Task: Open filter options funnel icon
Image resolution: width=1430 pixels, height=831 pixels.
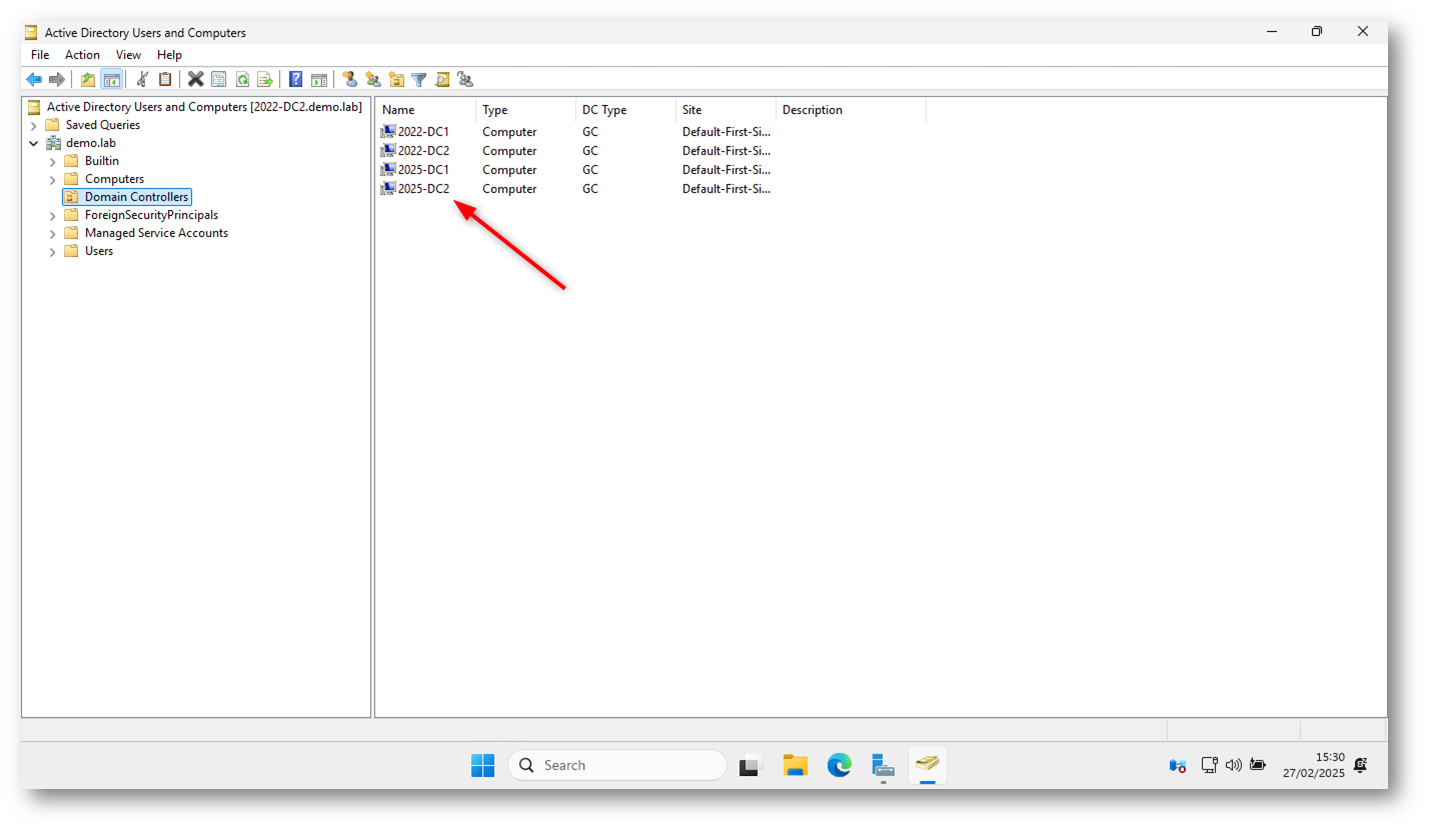Action: pyautogui.click(x=419, y=79)
